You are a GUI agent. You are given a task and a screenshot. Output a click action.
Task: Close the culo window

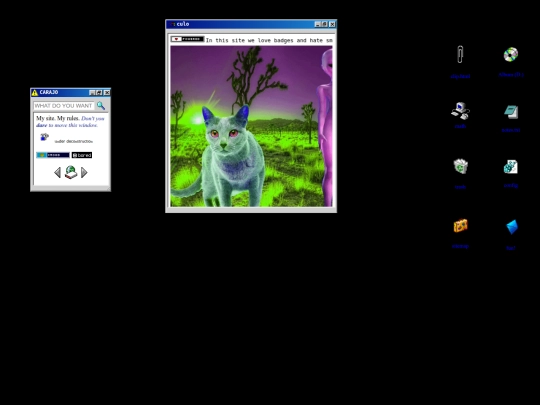pyautogui.click(x=332, y=24)
